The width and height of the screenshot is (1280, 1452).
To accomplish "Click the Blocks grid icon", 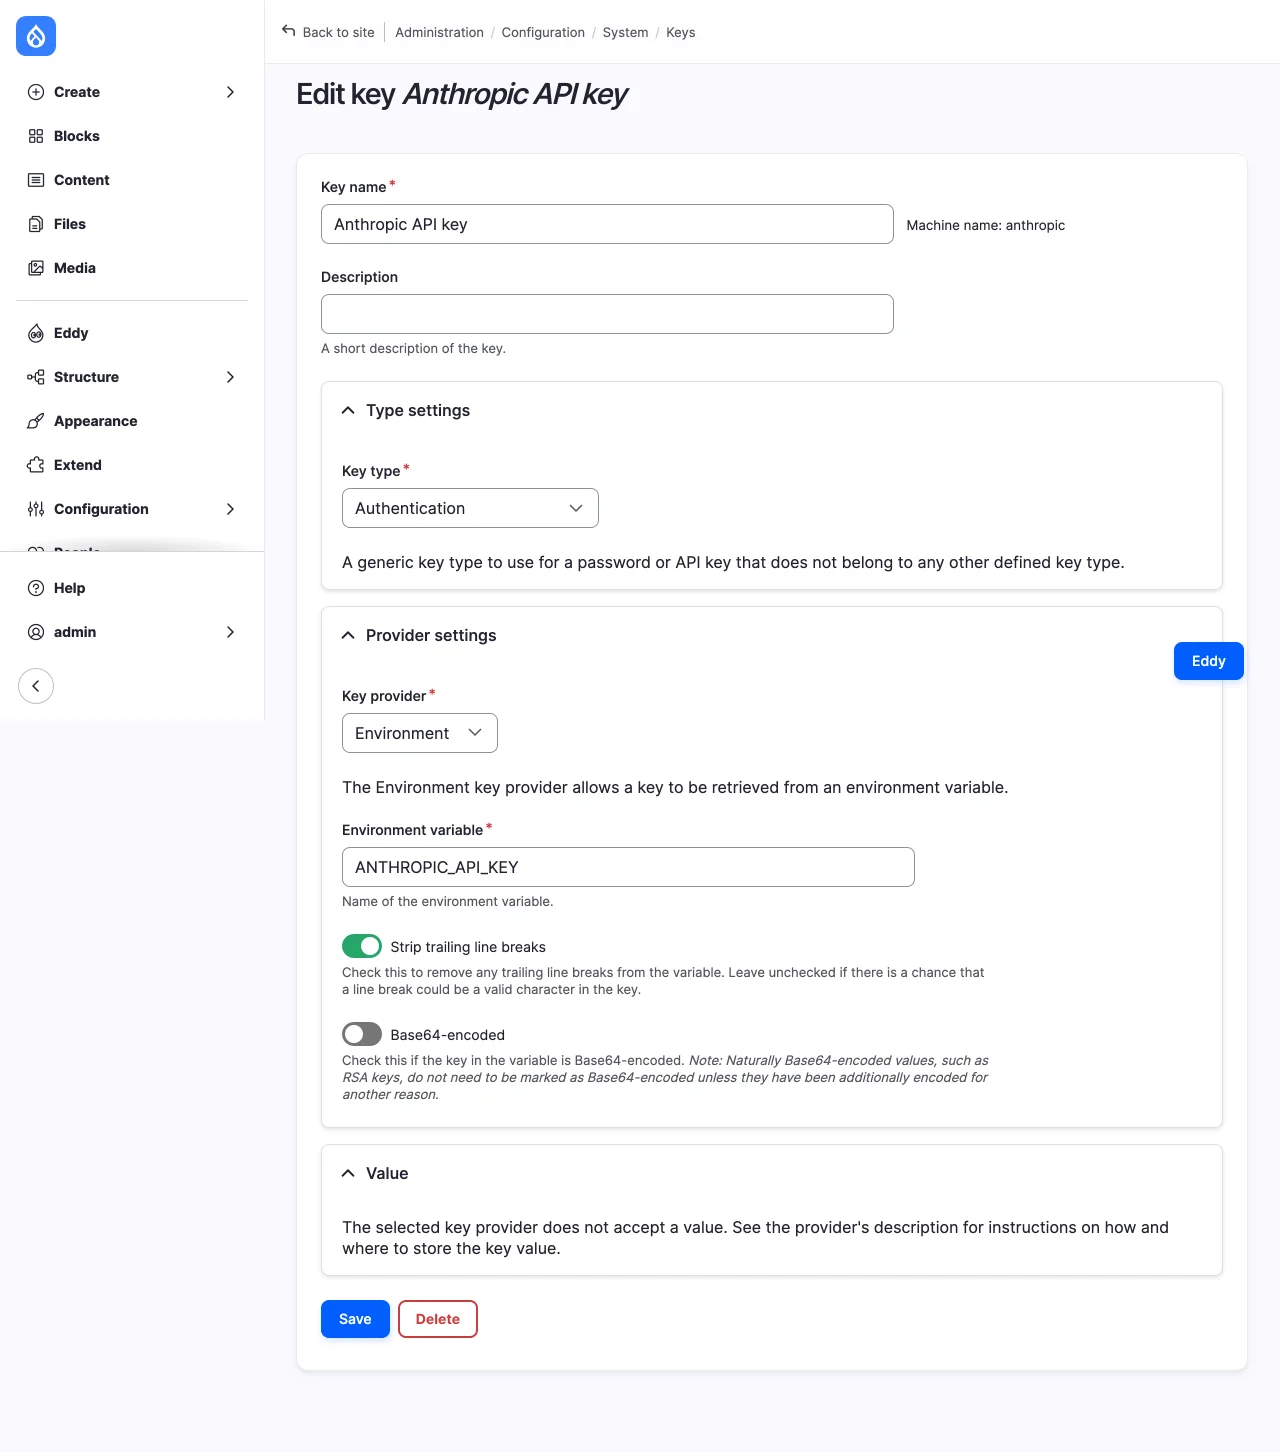I will click(x=36, y=136).
